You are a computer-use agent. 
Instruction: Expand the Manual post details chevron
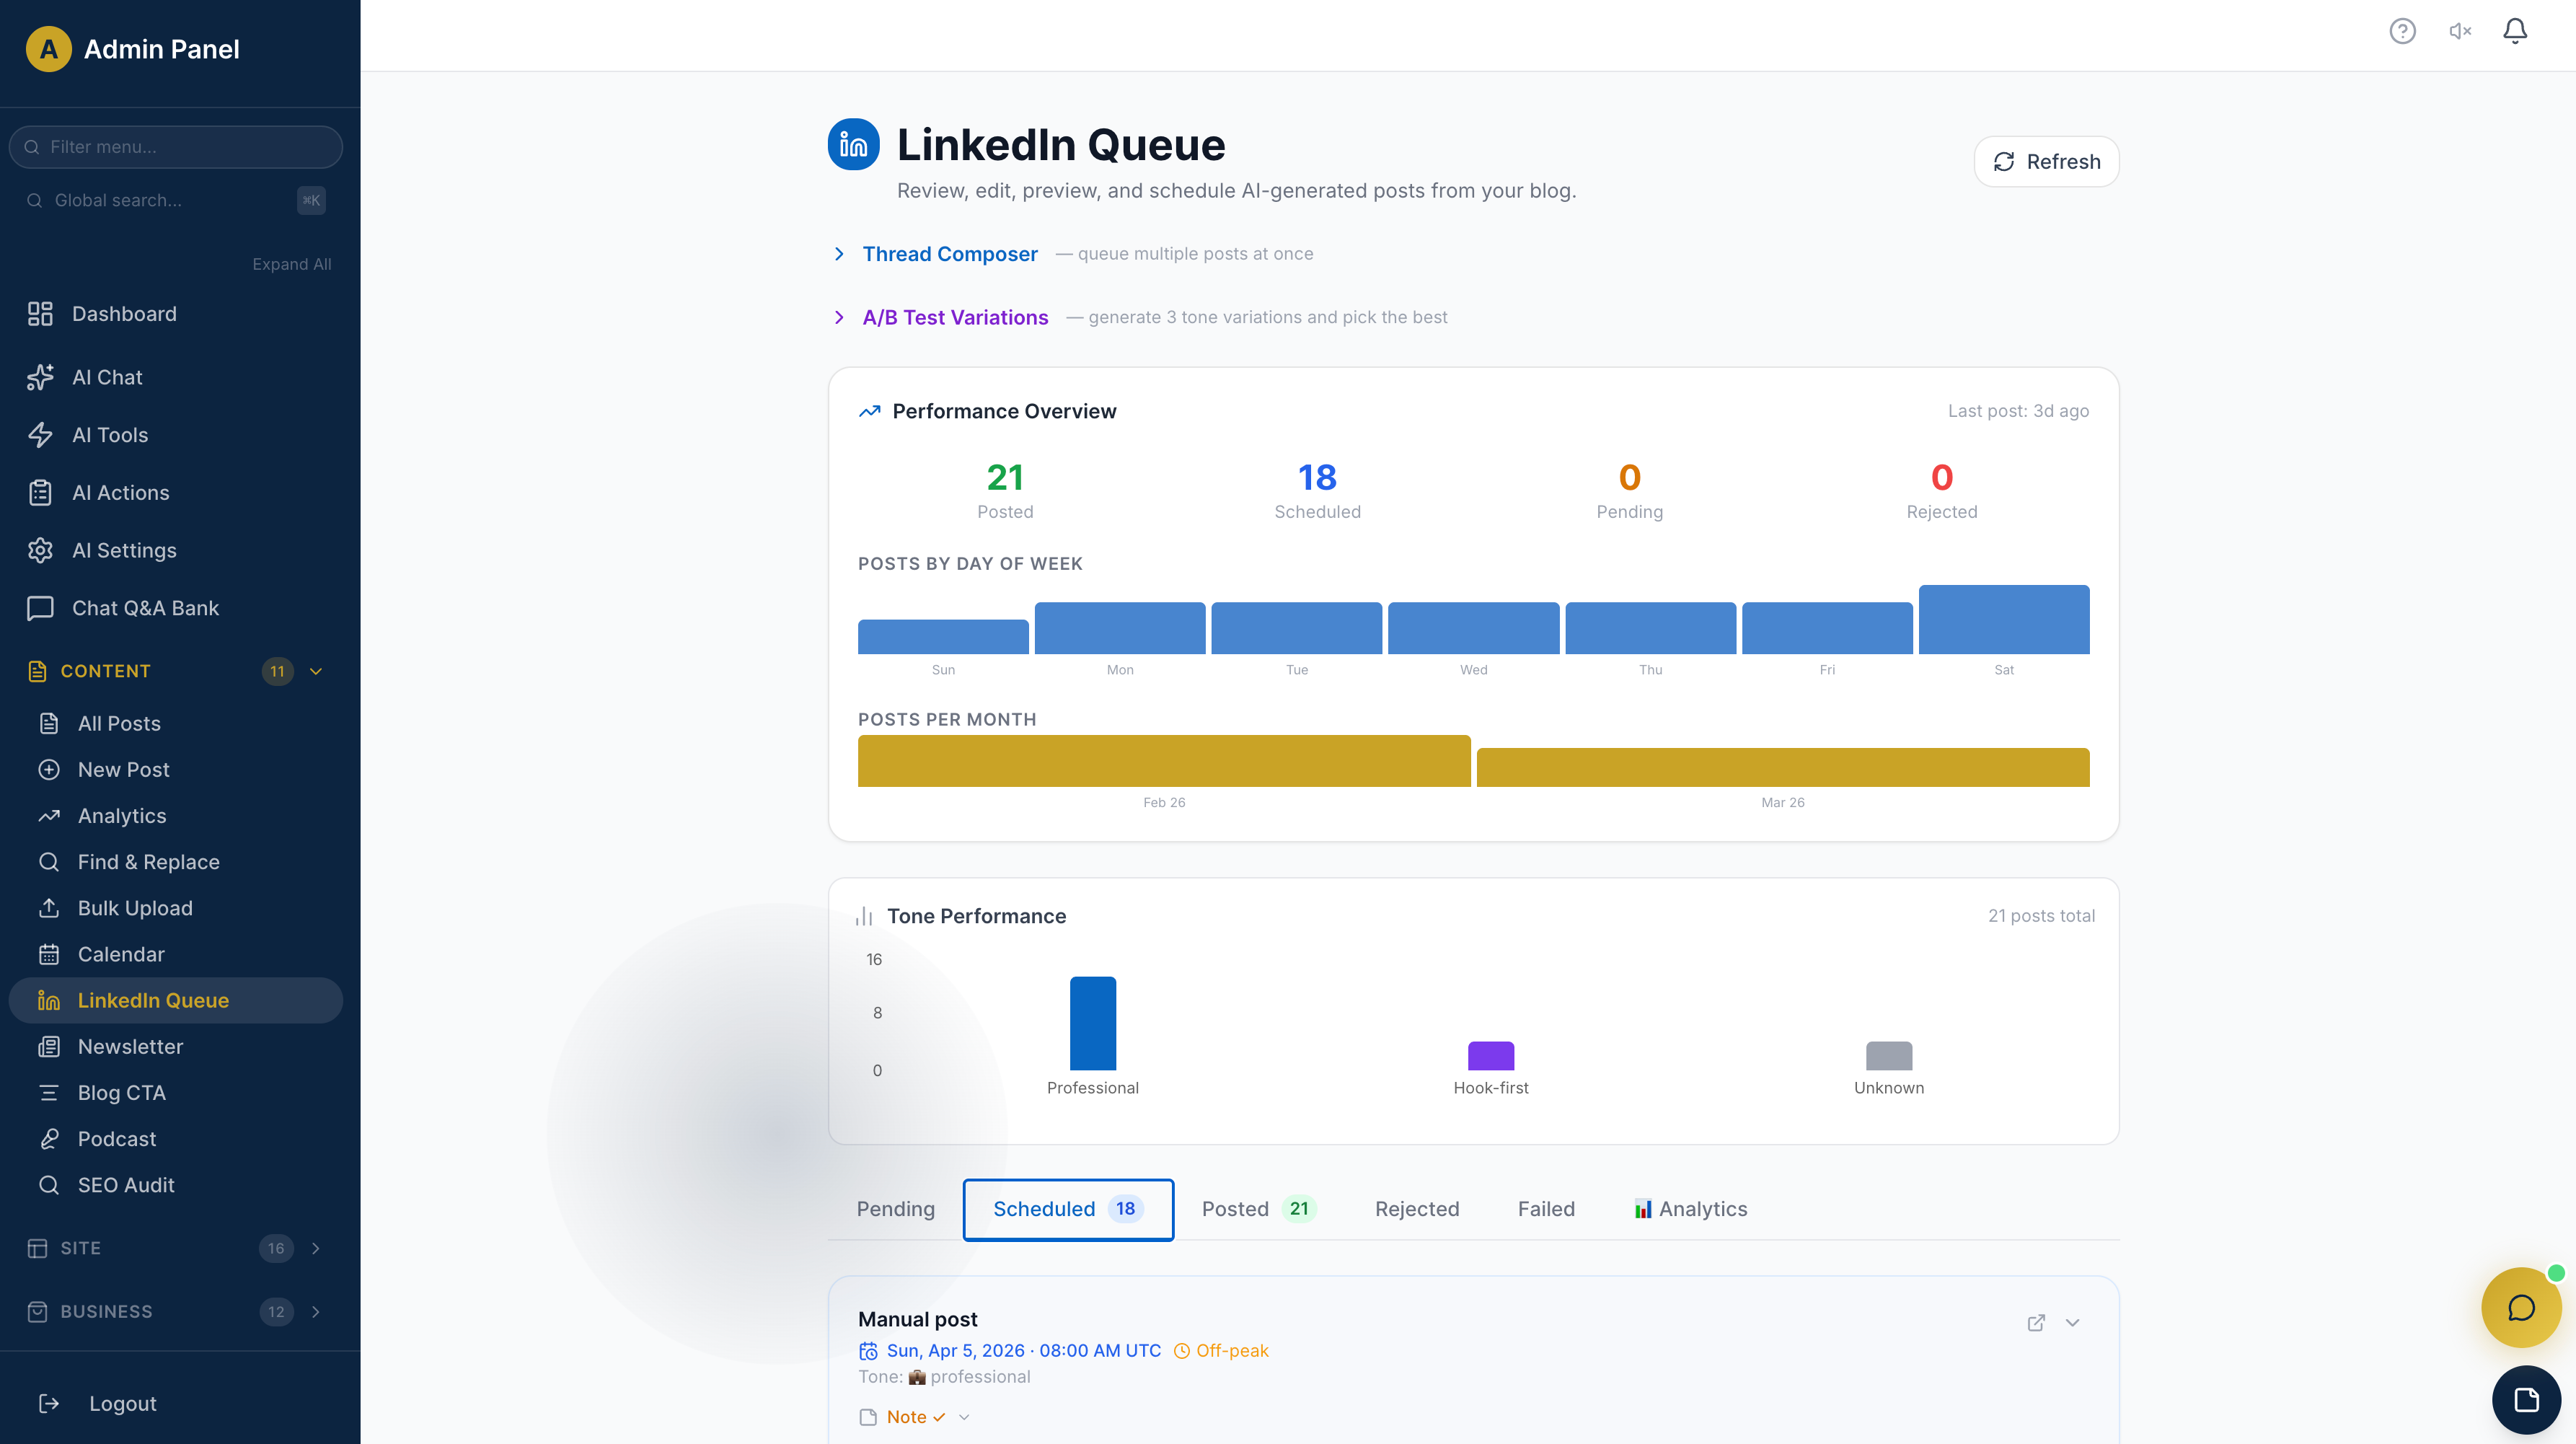coord(2072,1322)
